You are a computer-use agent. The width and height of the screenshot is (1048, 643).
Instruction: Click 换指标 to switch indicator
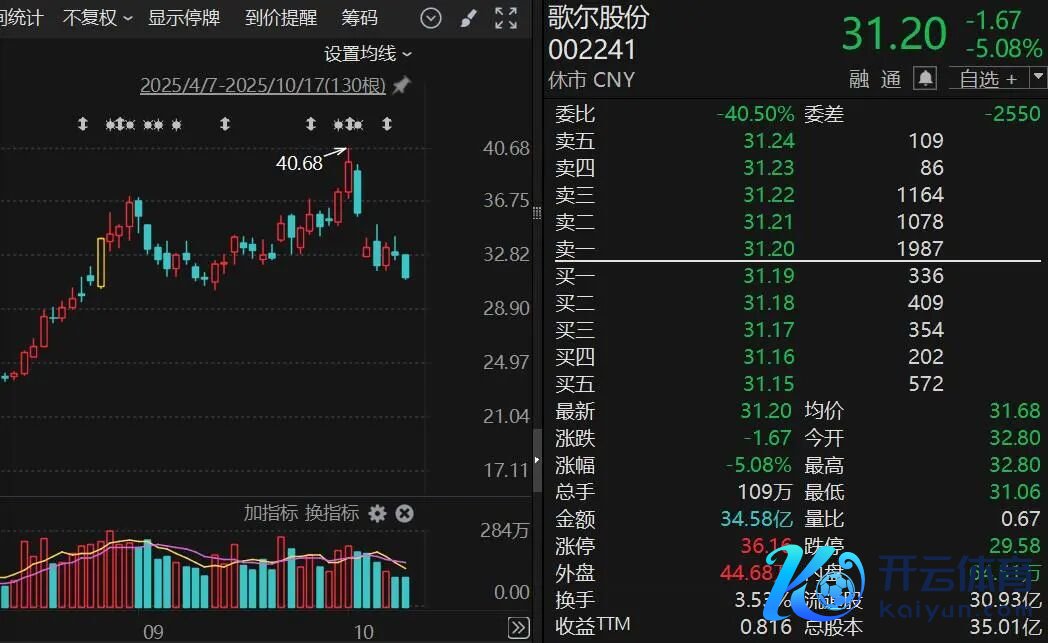(332, 513)
